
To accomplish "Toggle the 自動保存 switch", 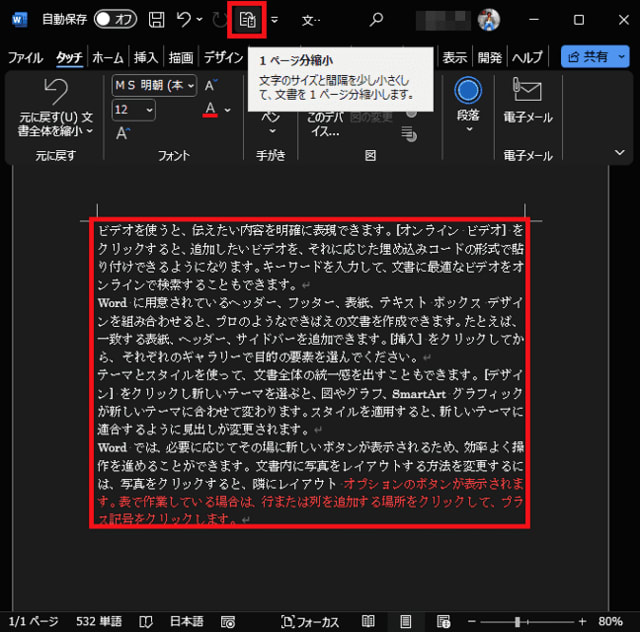I will (116, 19).
